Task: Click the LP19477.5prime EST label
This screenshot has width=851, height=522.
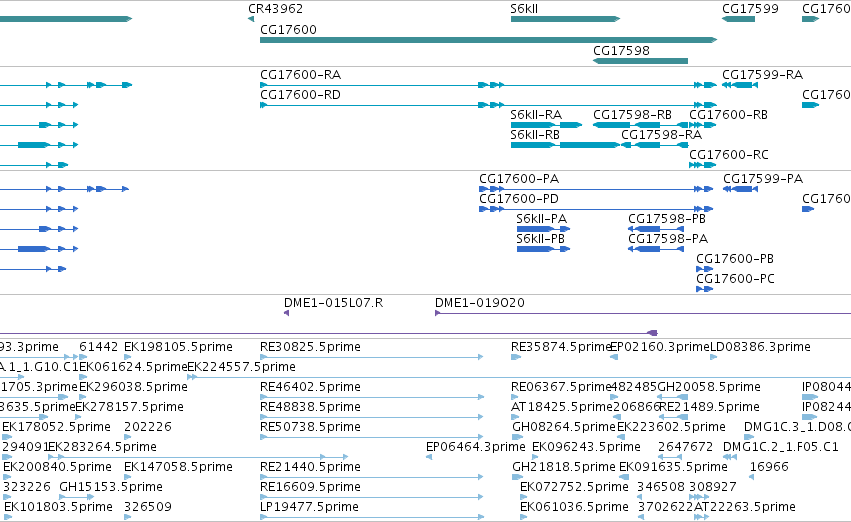Action: tap(309, 507)
